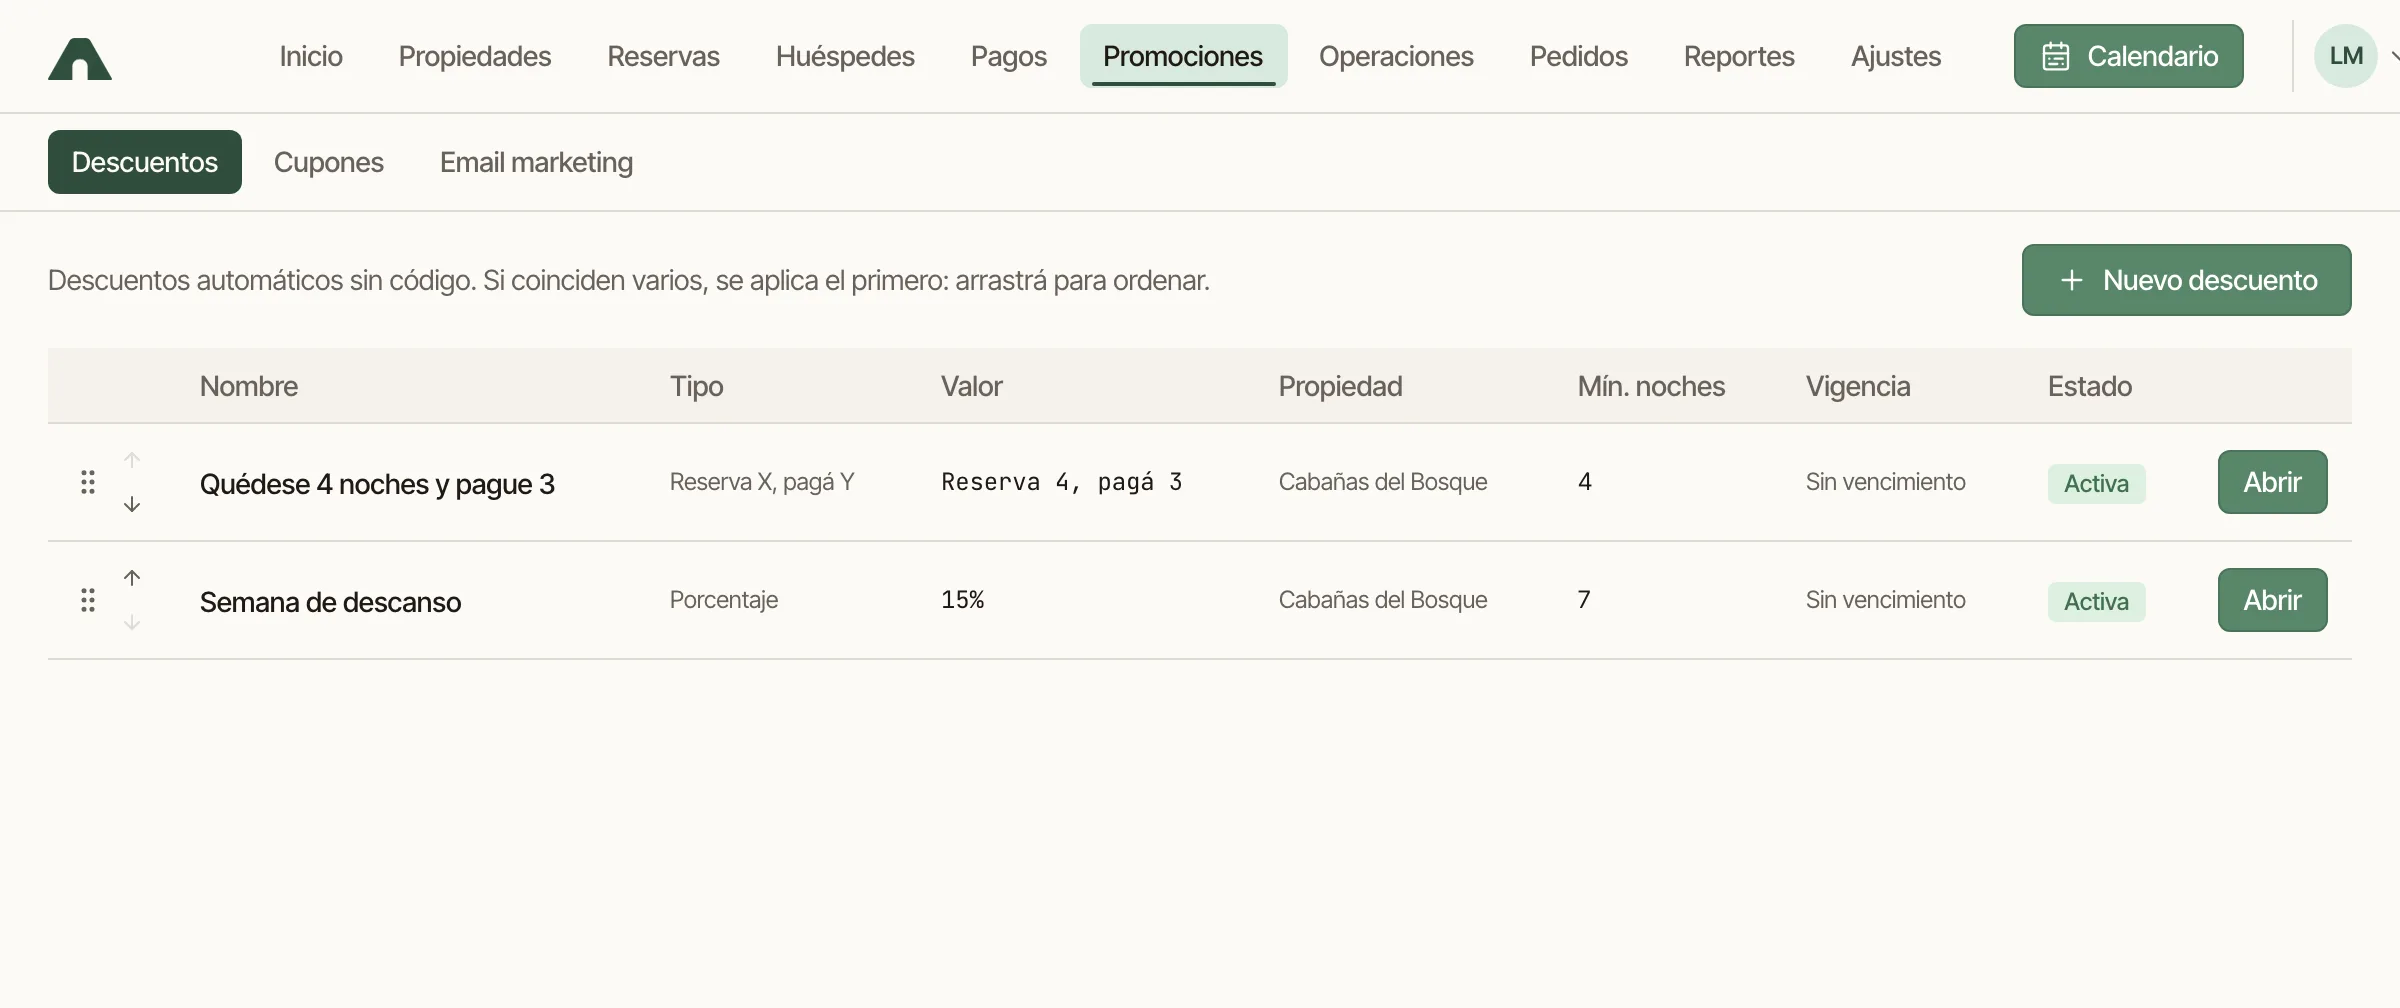
Task: Open the Calendario view
Action: point(2128,56)
